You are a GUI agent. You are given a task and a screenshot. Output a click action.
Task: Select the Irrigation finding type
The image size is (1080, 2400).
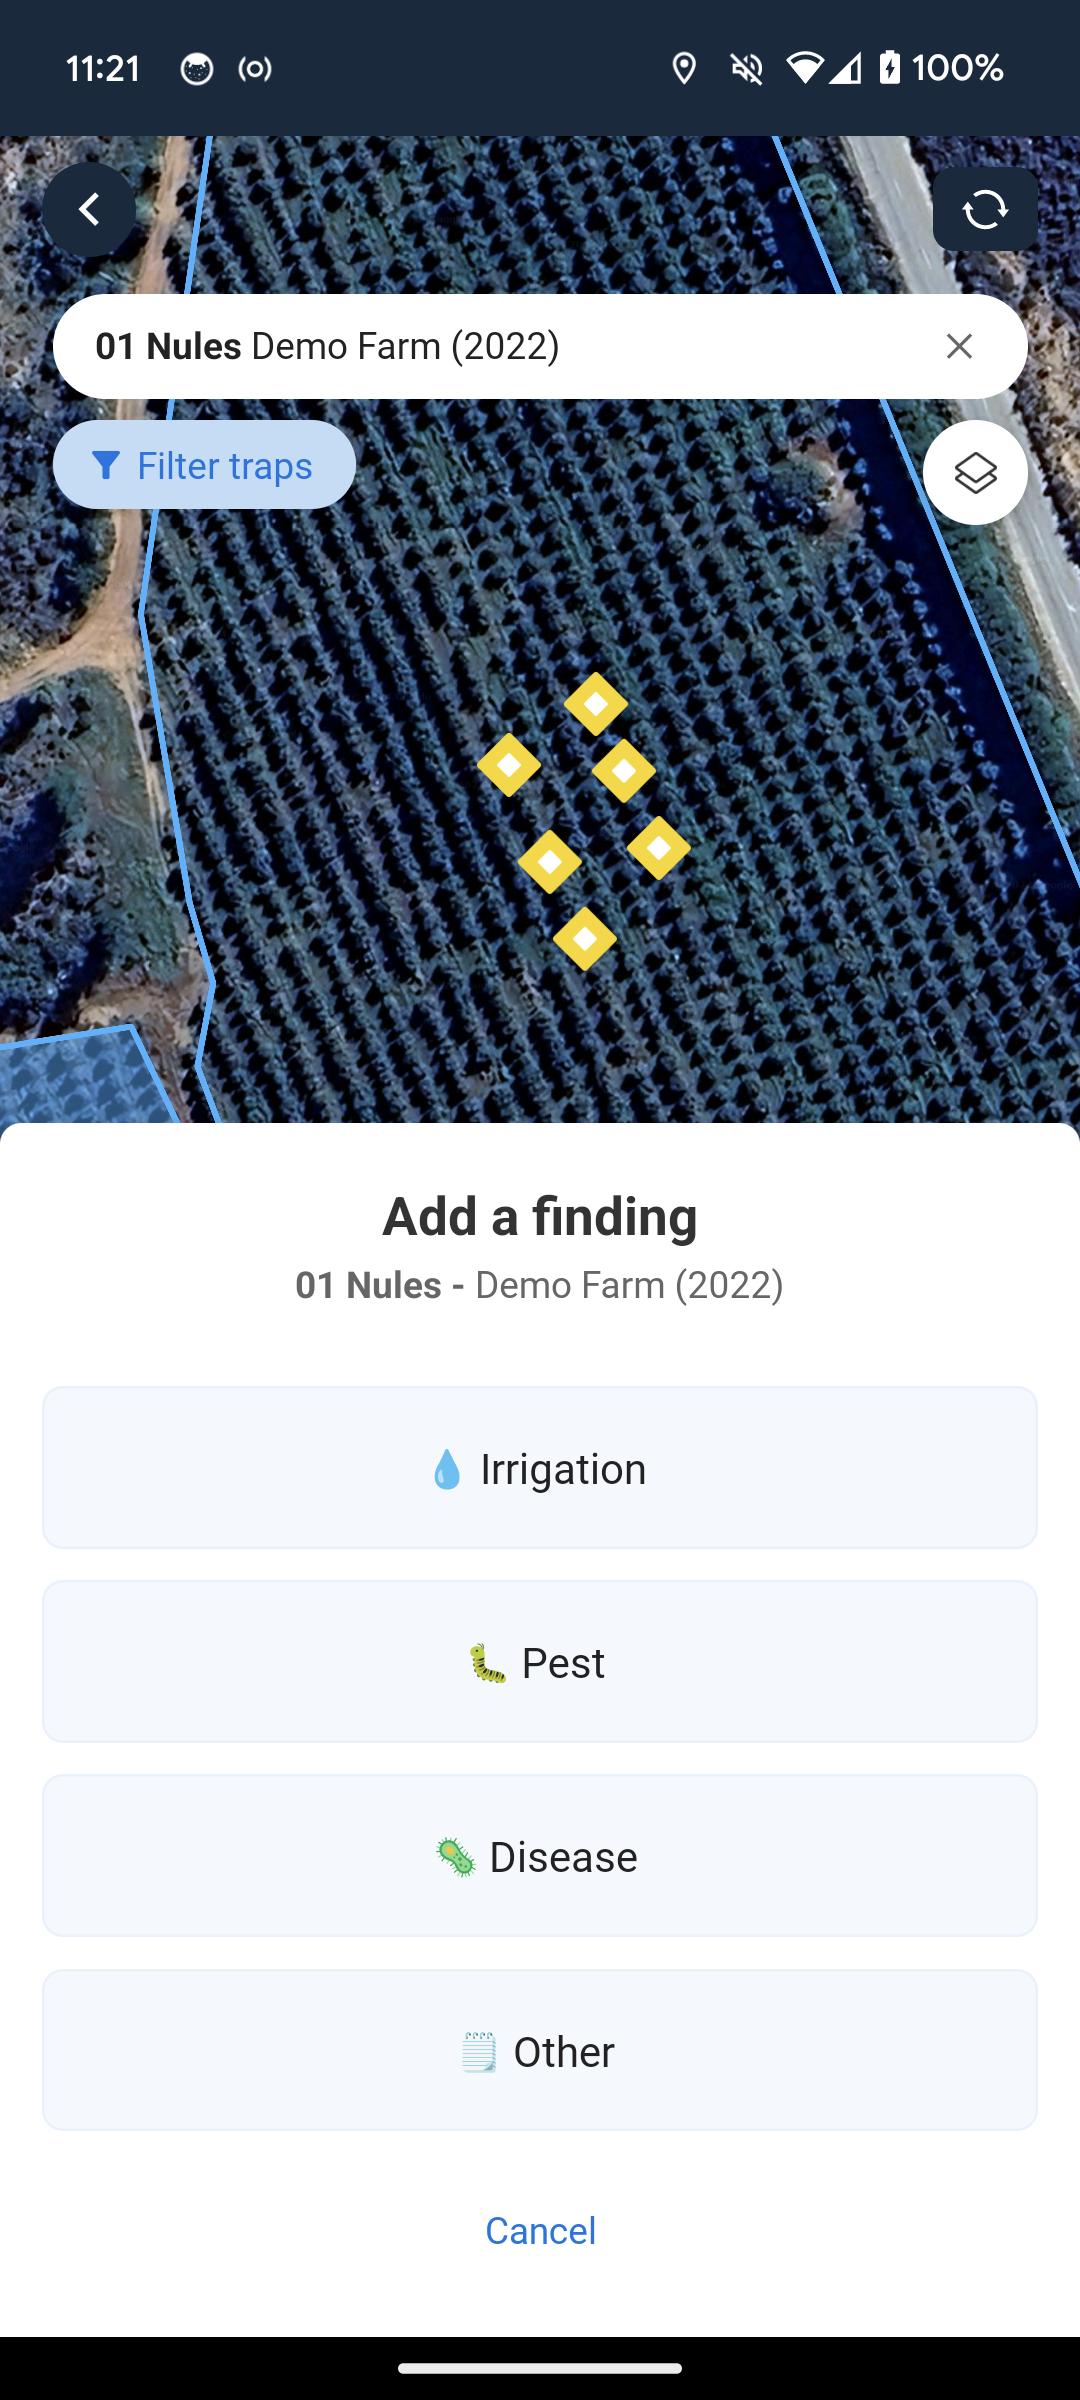[540, 1468]
